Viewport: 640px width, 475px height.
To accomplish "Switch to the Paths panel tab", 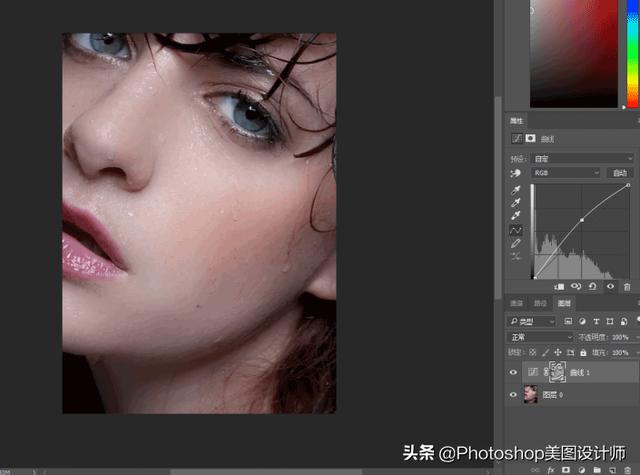I will pos(540,303).
